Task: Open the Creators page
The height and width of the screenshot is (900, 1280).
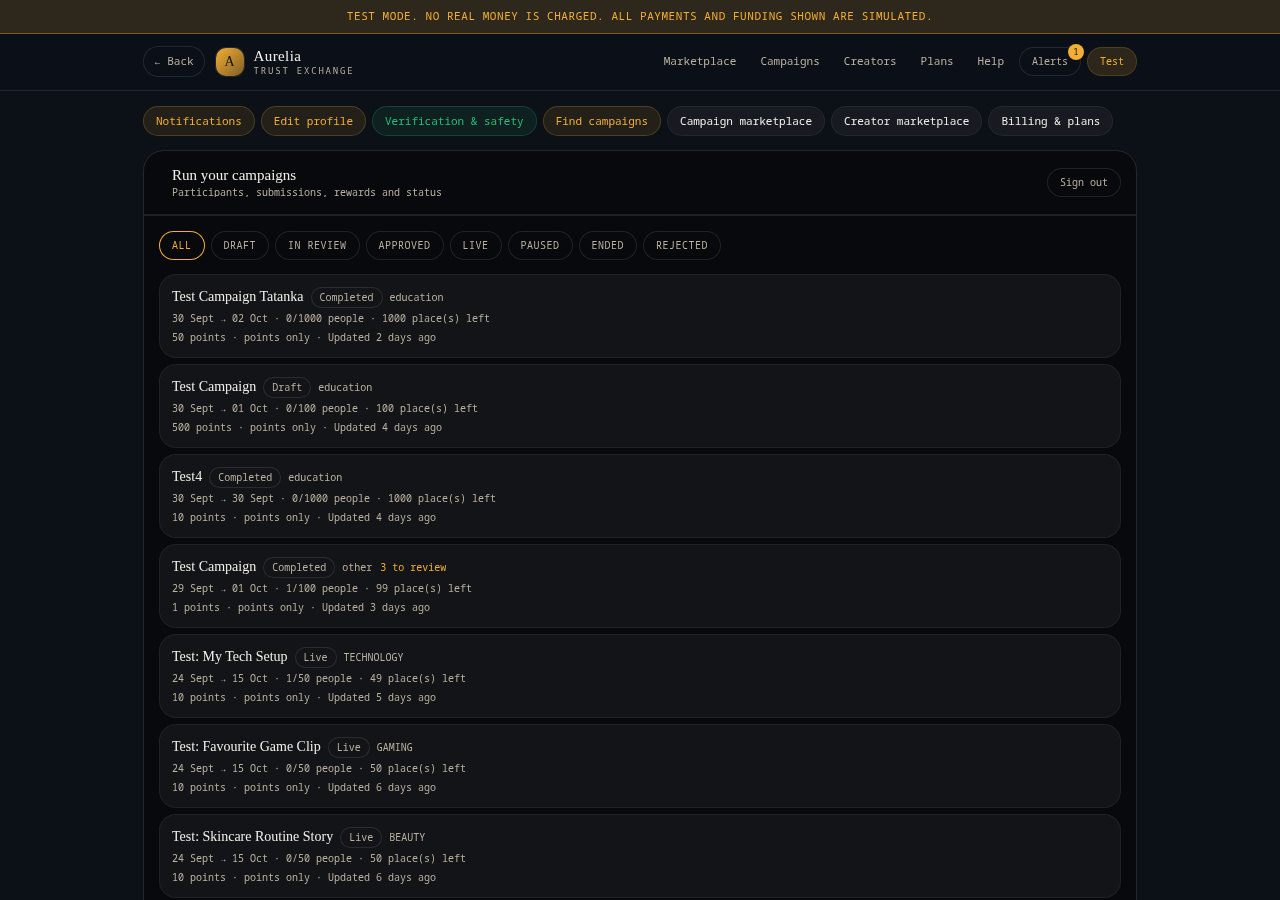Action: pyautogui.click(x=870, y=62)
